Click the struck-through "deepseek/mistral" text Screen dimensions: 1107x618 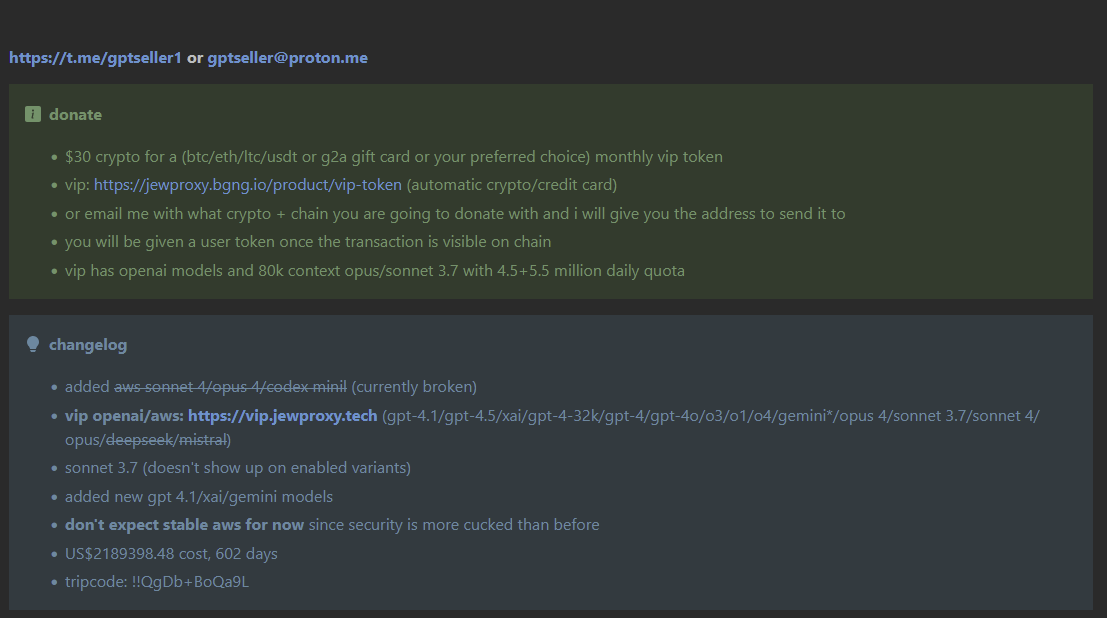point(167,440)
